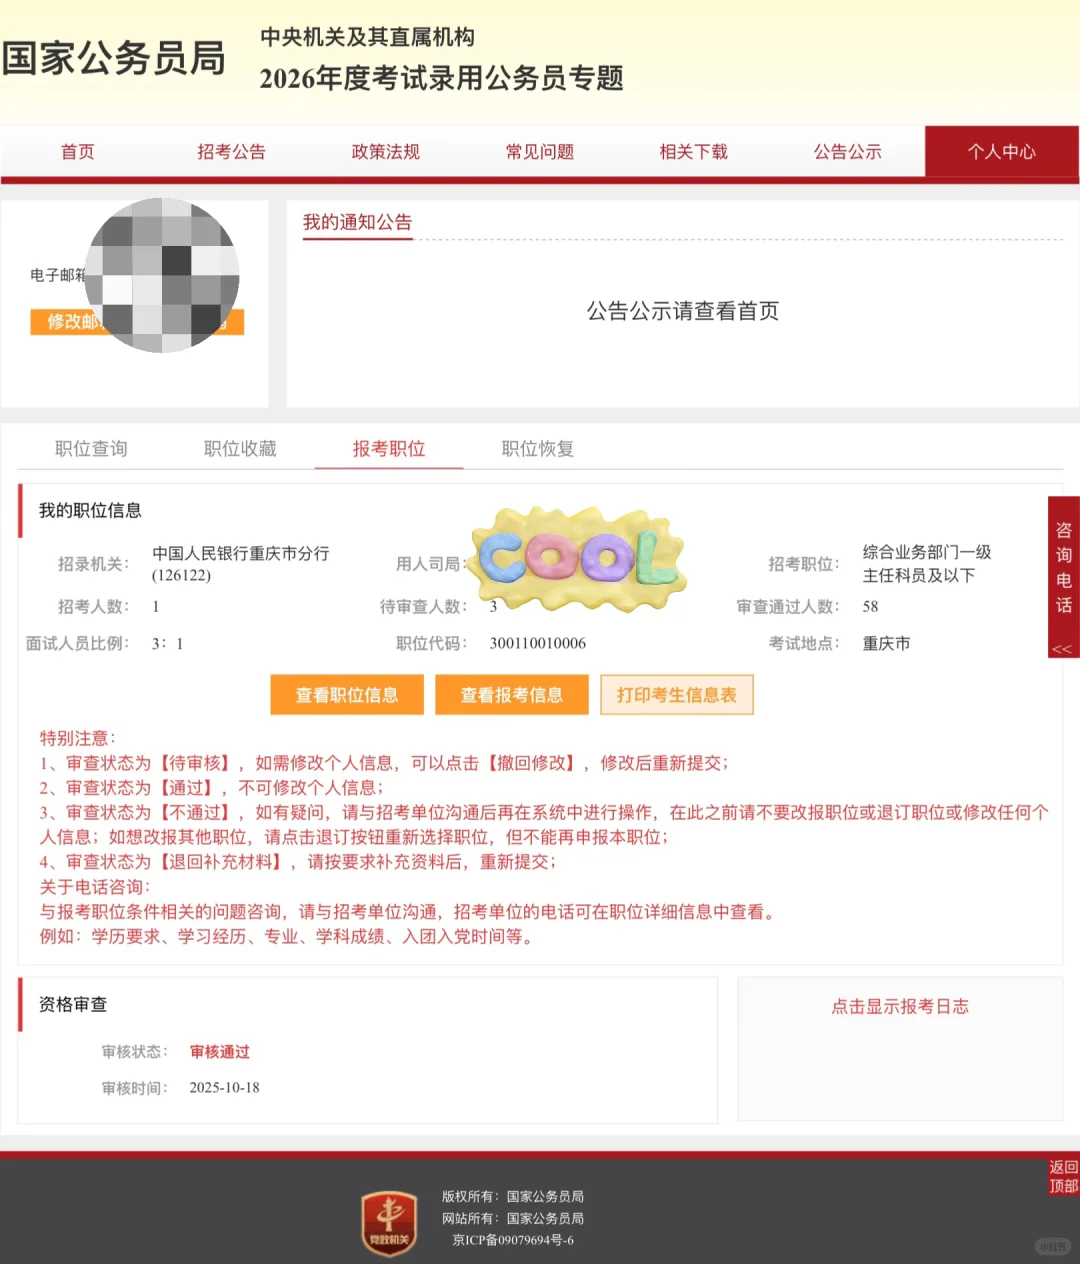The image size is (1080, 1264).
Task: Click 点击显示报考日志 link
Action: click(899, 1007)
